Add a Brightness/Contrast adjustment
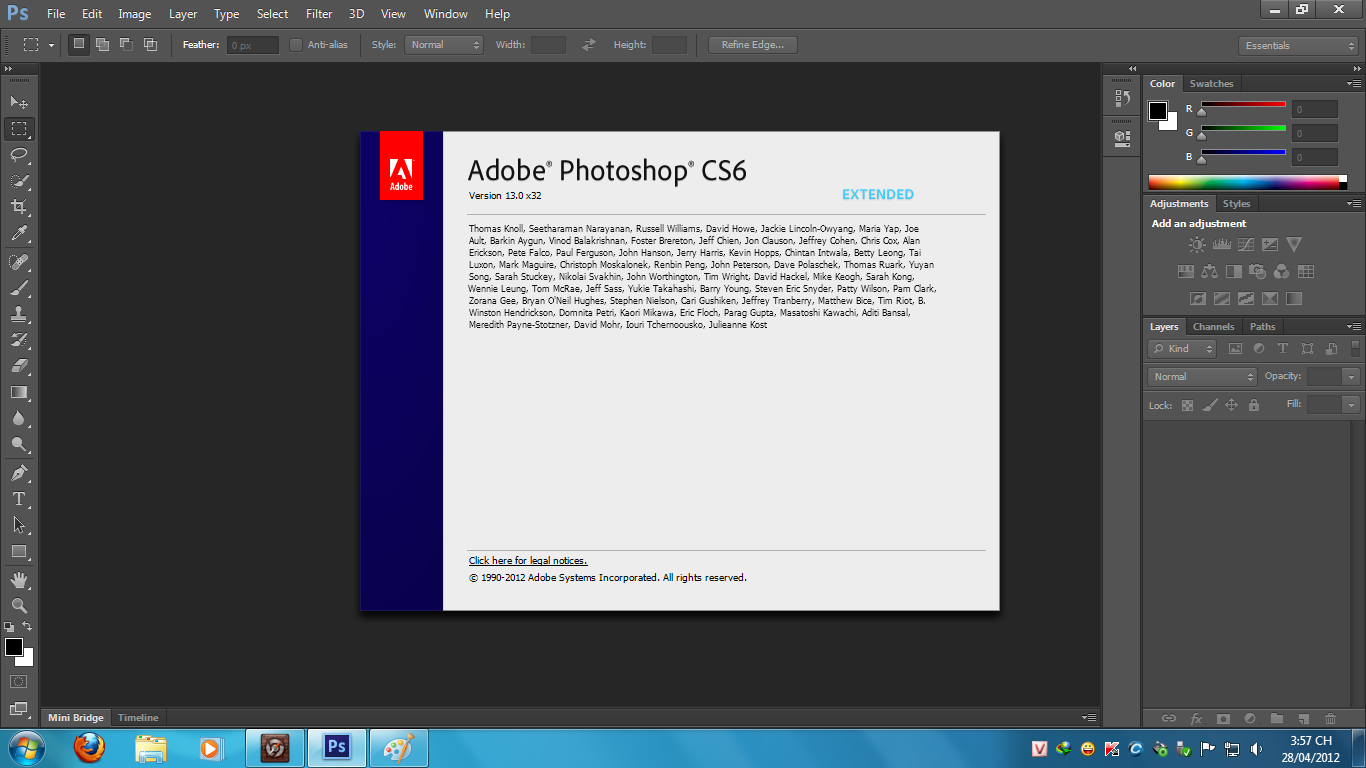 point(1197,244)
